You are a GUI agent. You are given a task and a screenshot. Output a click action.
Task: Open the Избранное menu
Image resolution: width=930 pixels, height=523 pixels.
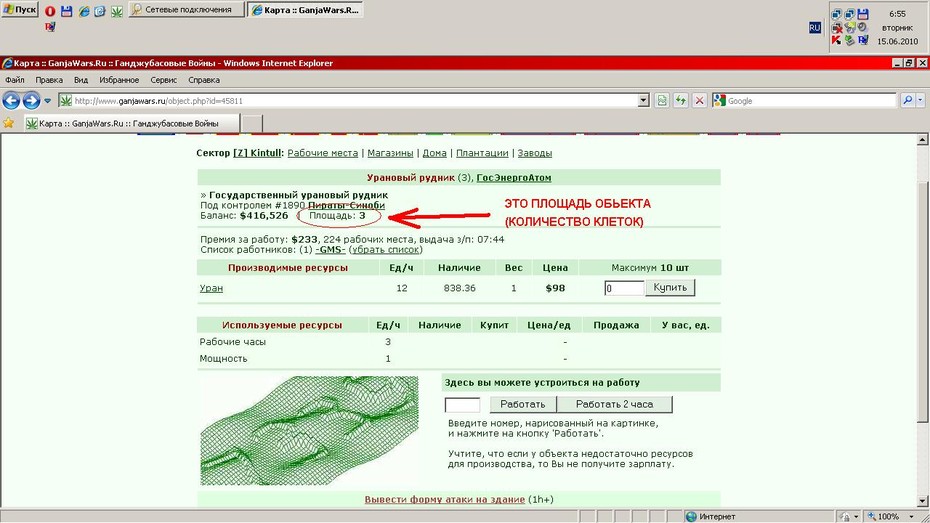tap(119, 79)
